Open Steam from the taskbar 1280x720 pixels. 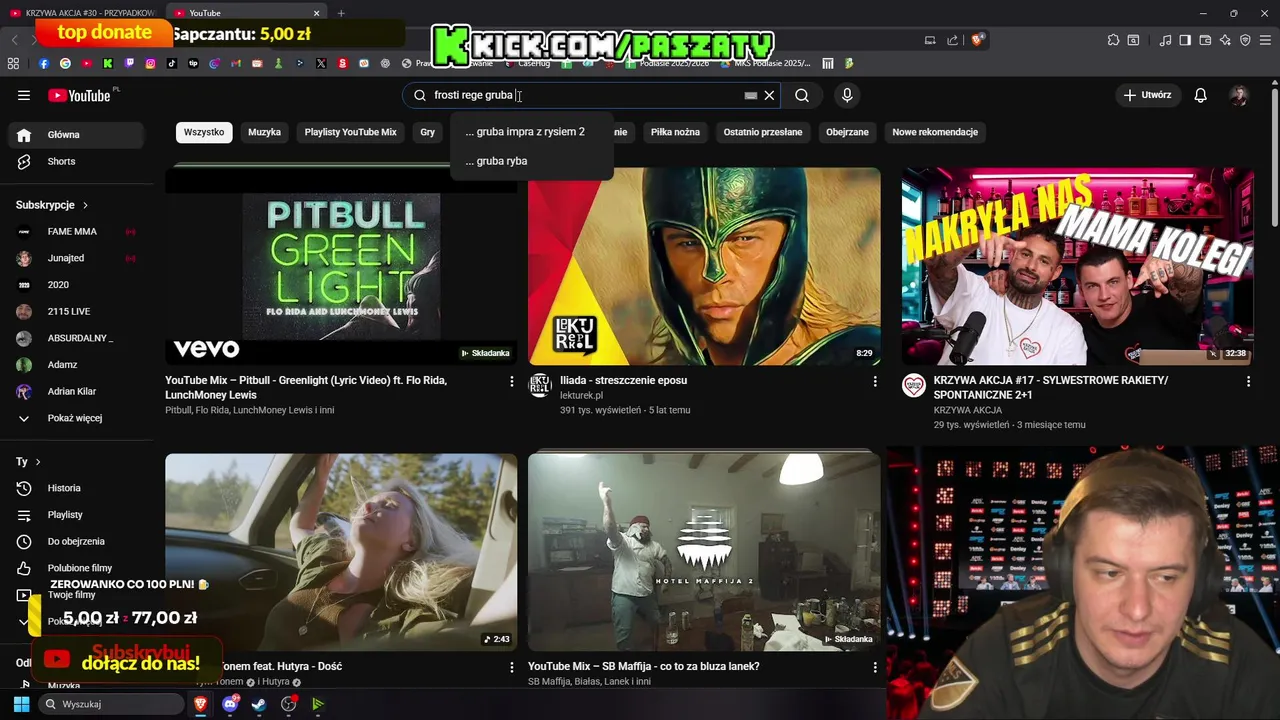[x=259, y=704]
